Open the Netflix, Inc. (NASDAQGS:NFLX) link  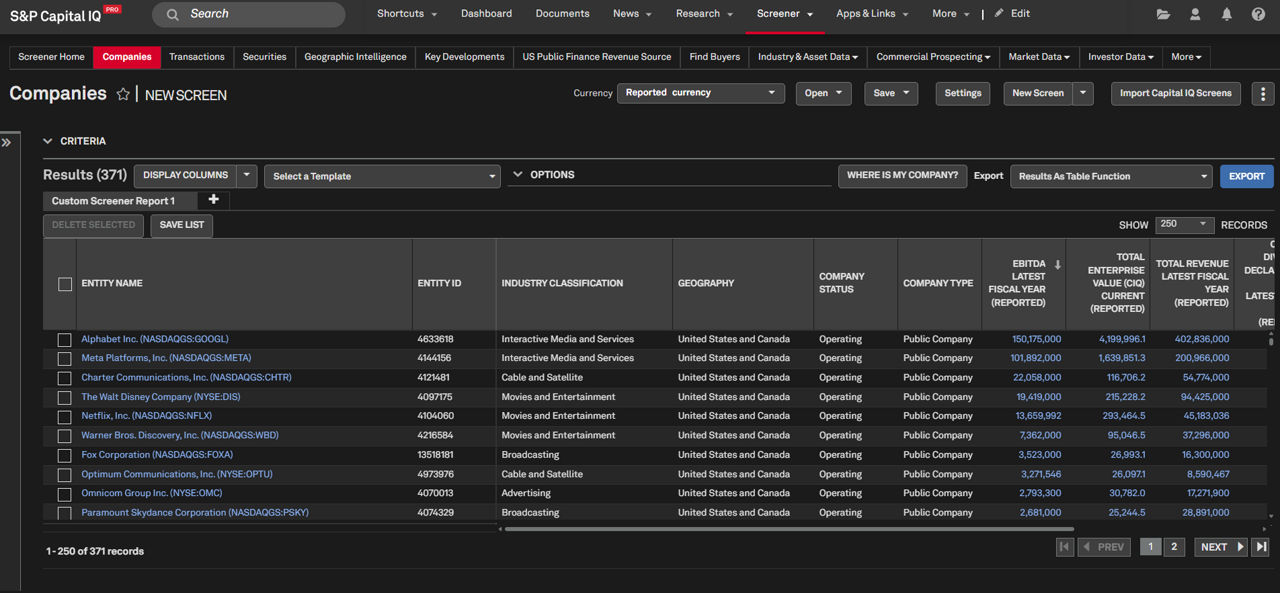tap(147, 416)
